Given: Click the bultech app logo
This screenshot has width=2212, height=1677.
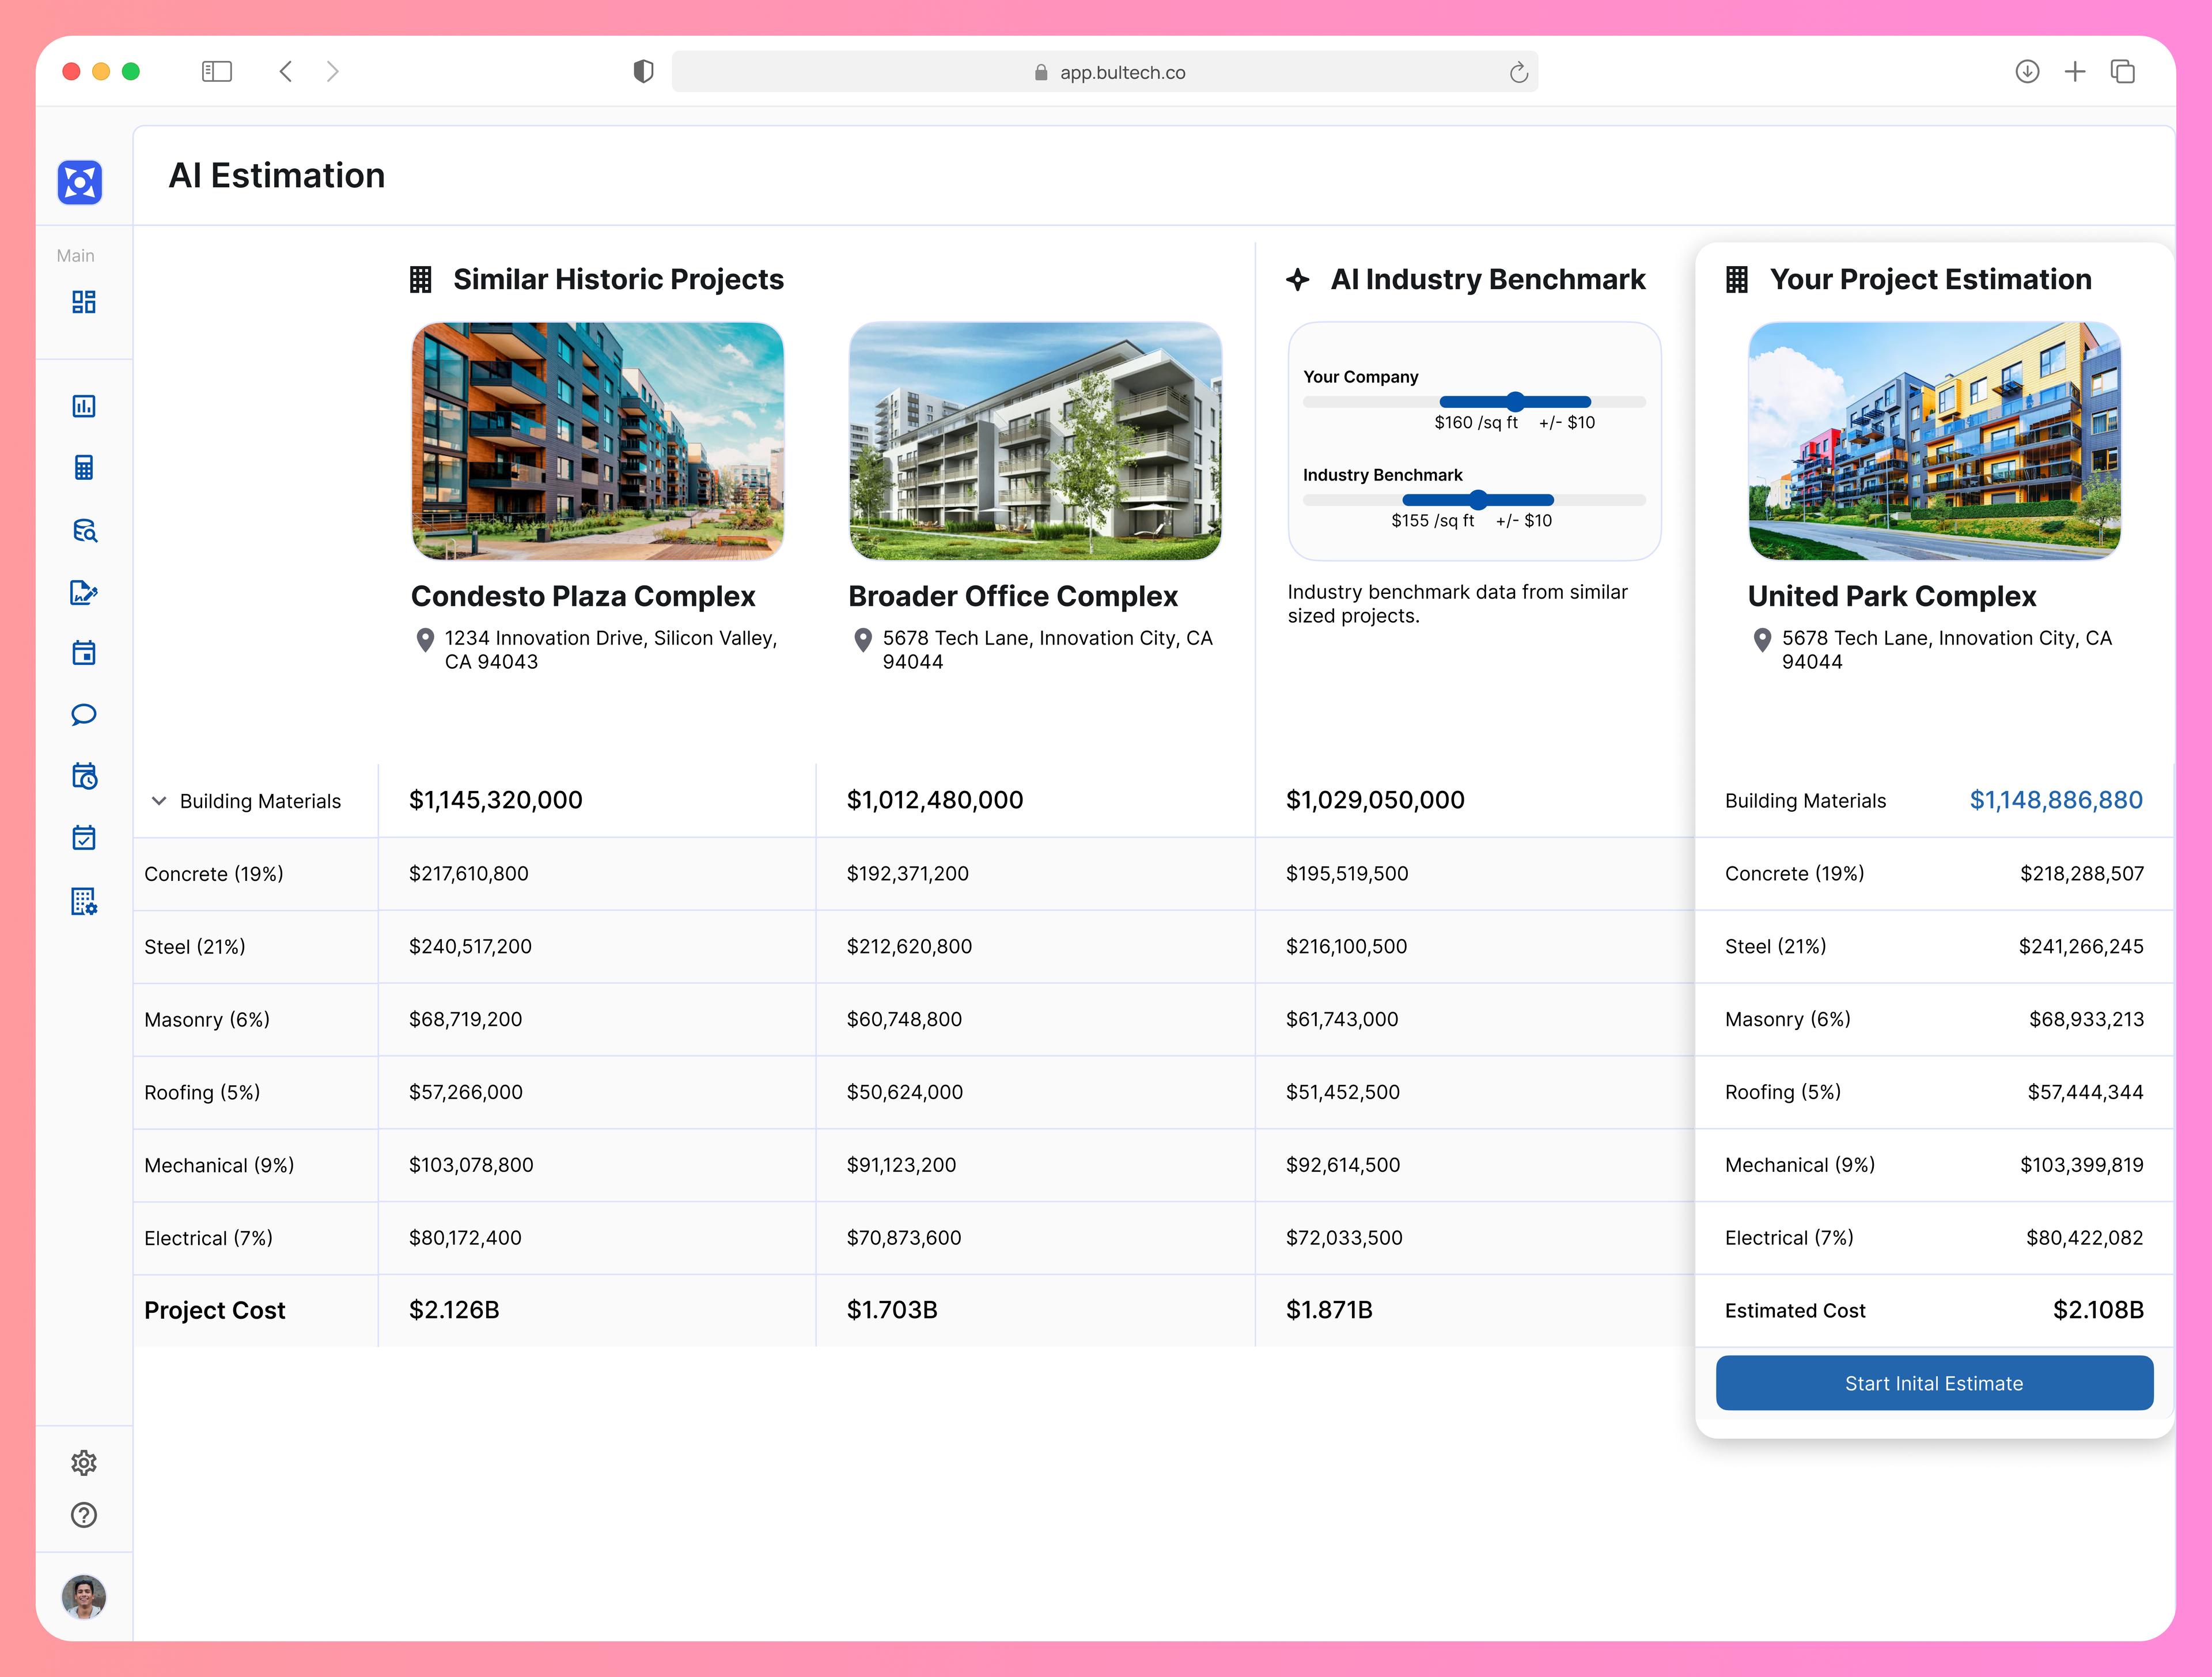Looking at the screenshot, I should pos(80,183).
